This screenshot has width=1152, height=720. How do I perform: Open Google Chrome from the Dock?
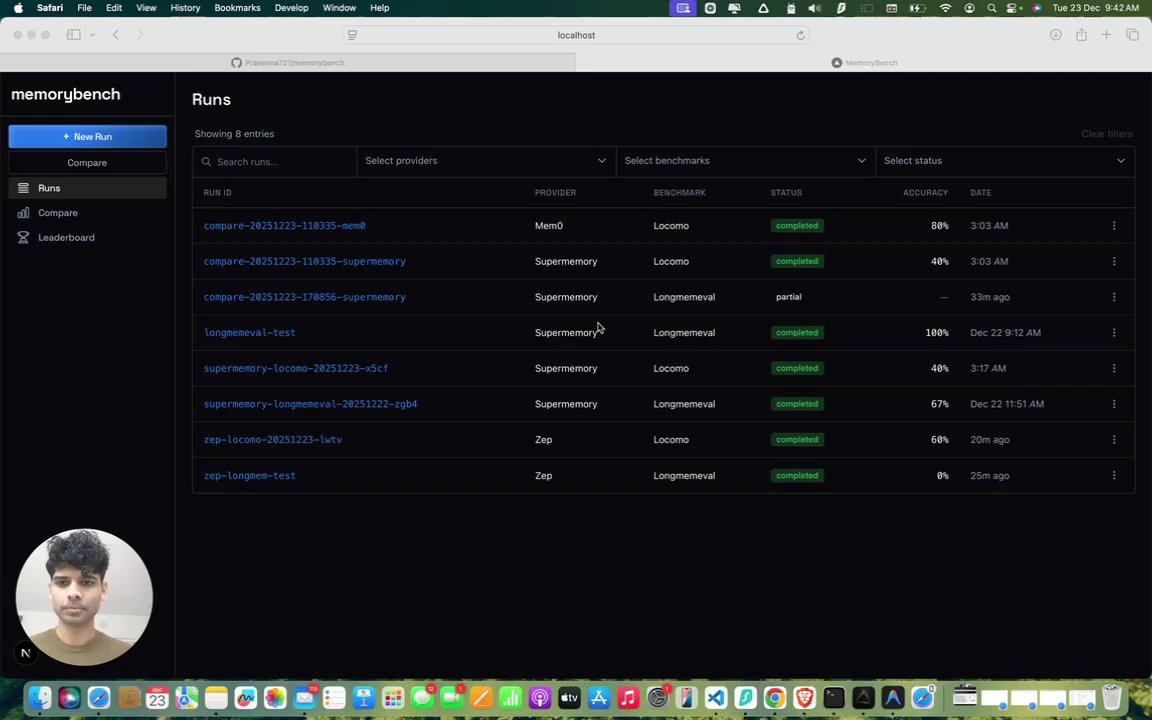[775, 697]
